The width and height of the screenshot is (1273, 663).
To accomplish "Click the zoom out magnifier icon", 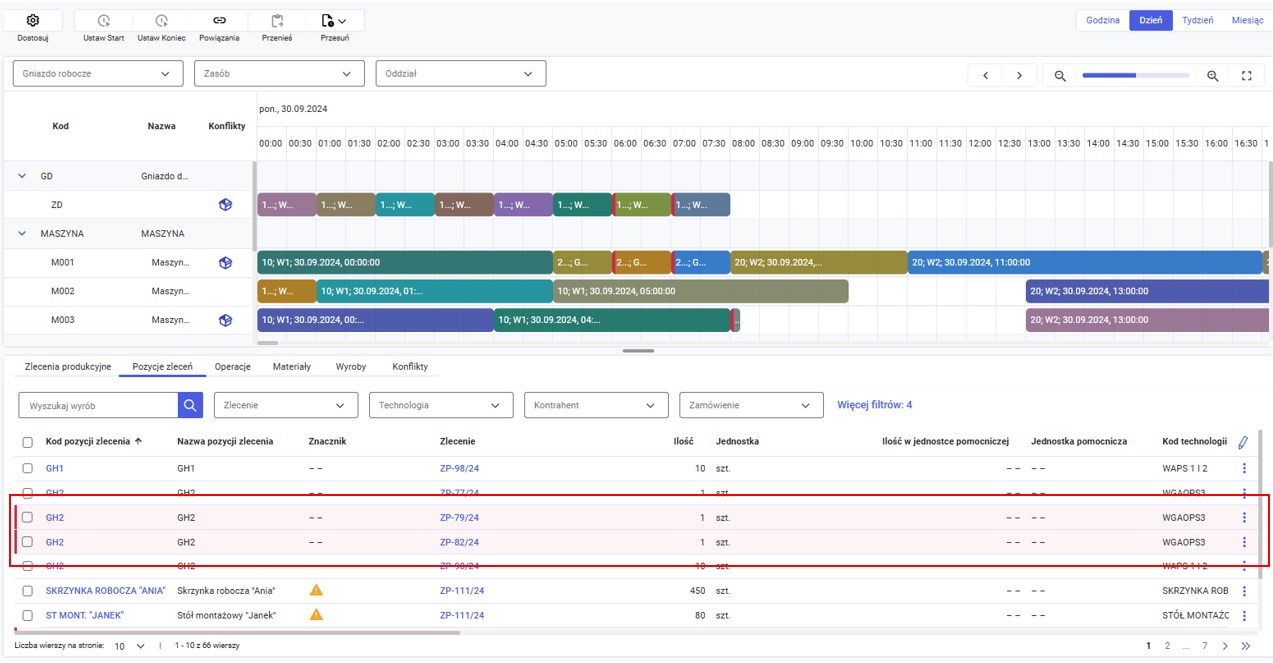I will point(1060,76).
